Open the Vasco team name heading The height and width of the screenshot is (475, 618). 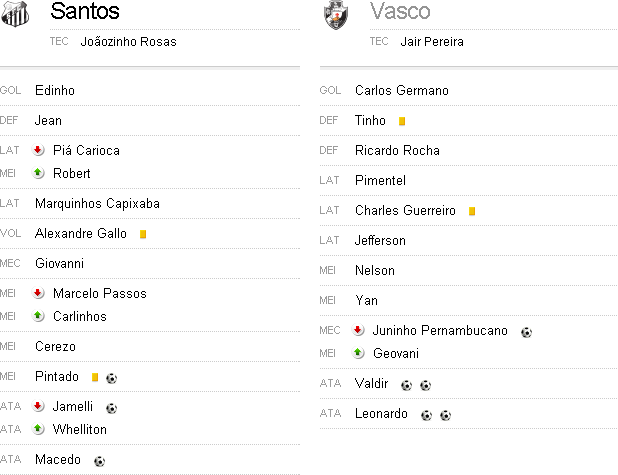(x=400, y=12)
